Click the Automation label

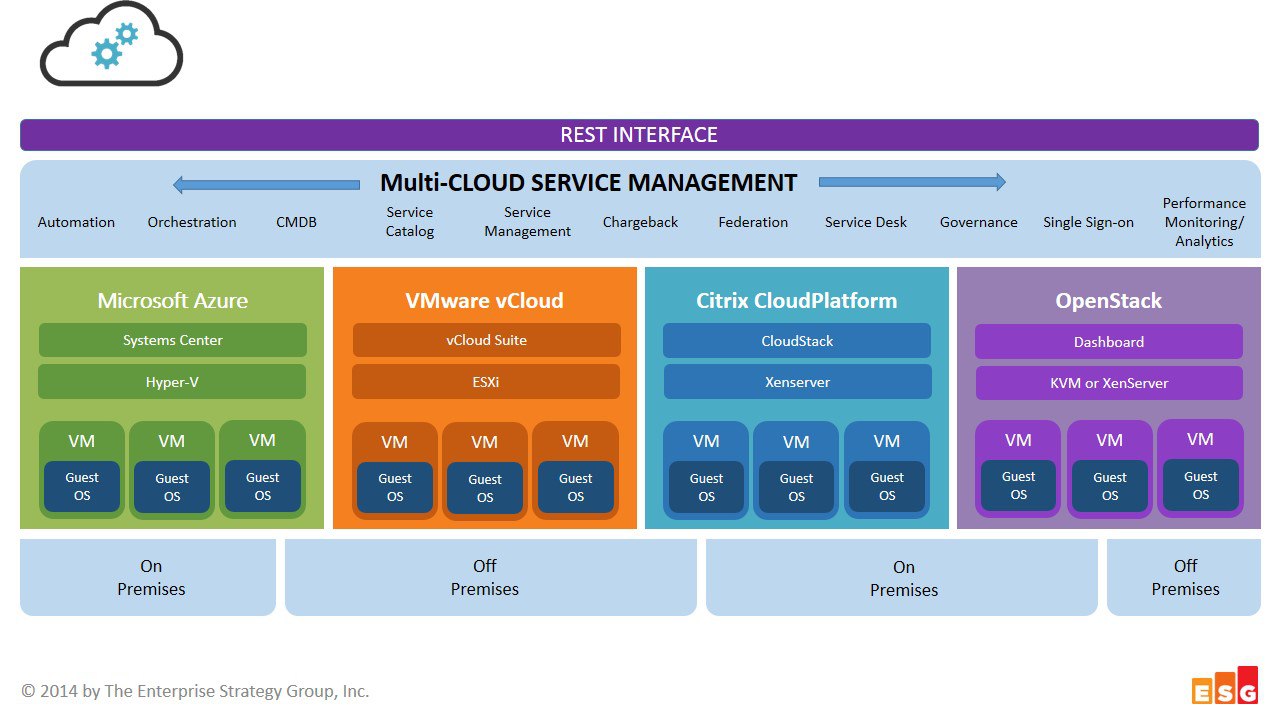tap(76, 222)
